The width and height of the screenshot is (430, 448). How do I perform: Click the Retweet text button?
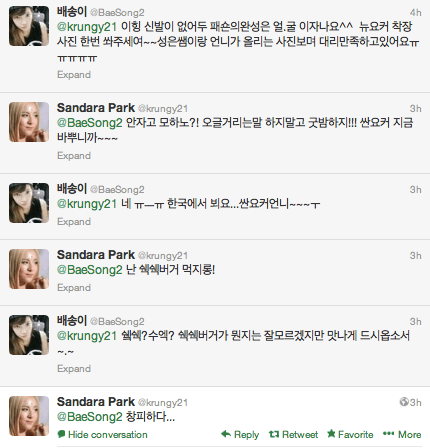click(x=300, y=434)
